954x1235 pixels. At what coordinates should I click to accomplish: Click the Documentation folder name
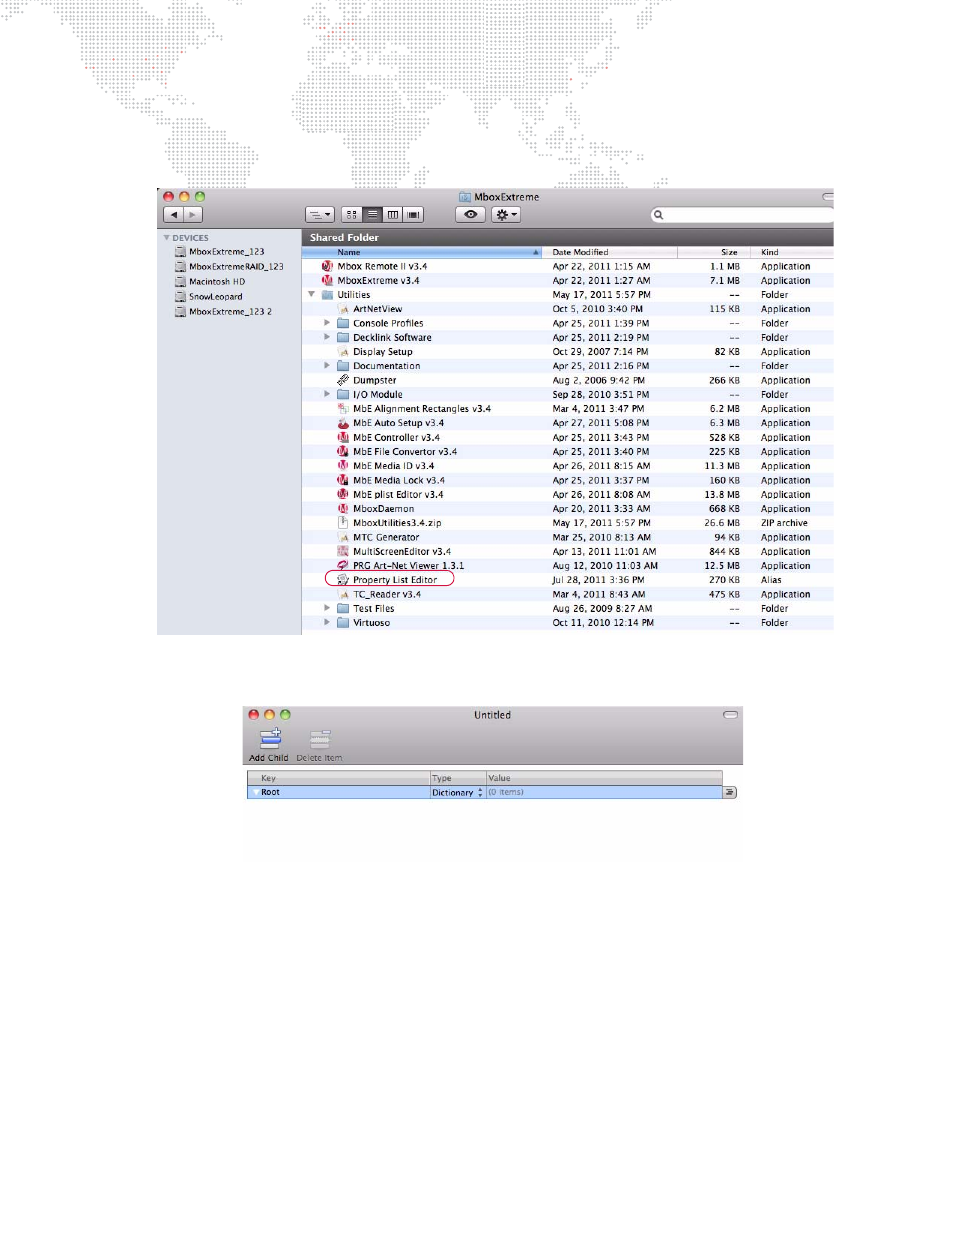tap(386, 366)
